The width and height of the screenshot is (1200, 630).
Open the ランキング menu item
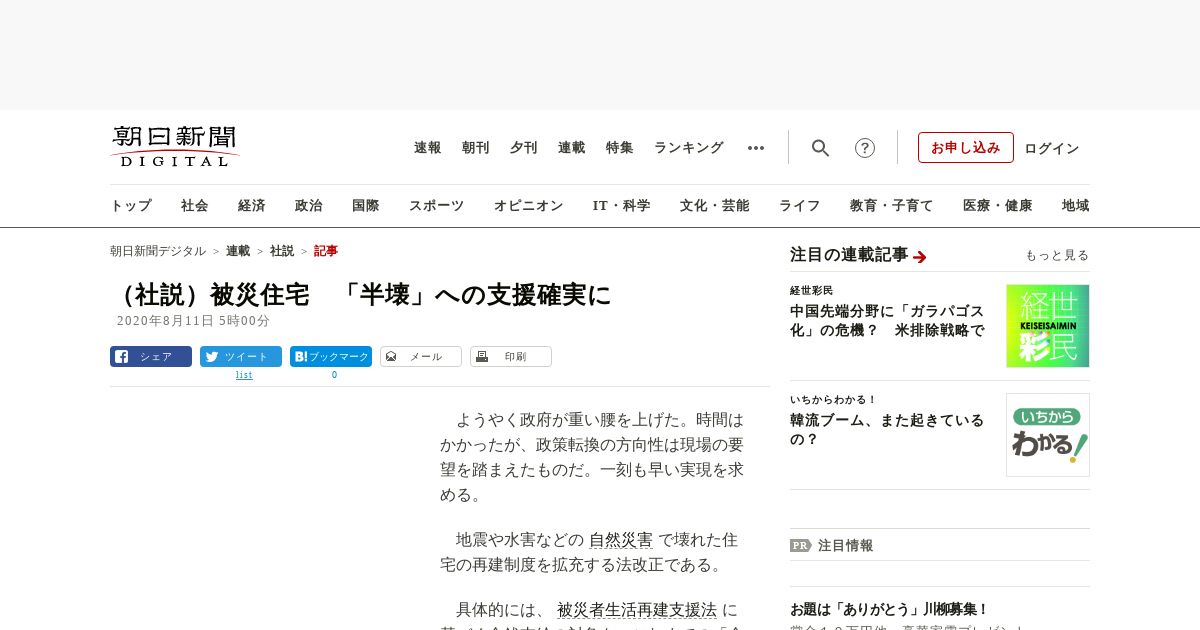click(689, 148)
